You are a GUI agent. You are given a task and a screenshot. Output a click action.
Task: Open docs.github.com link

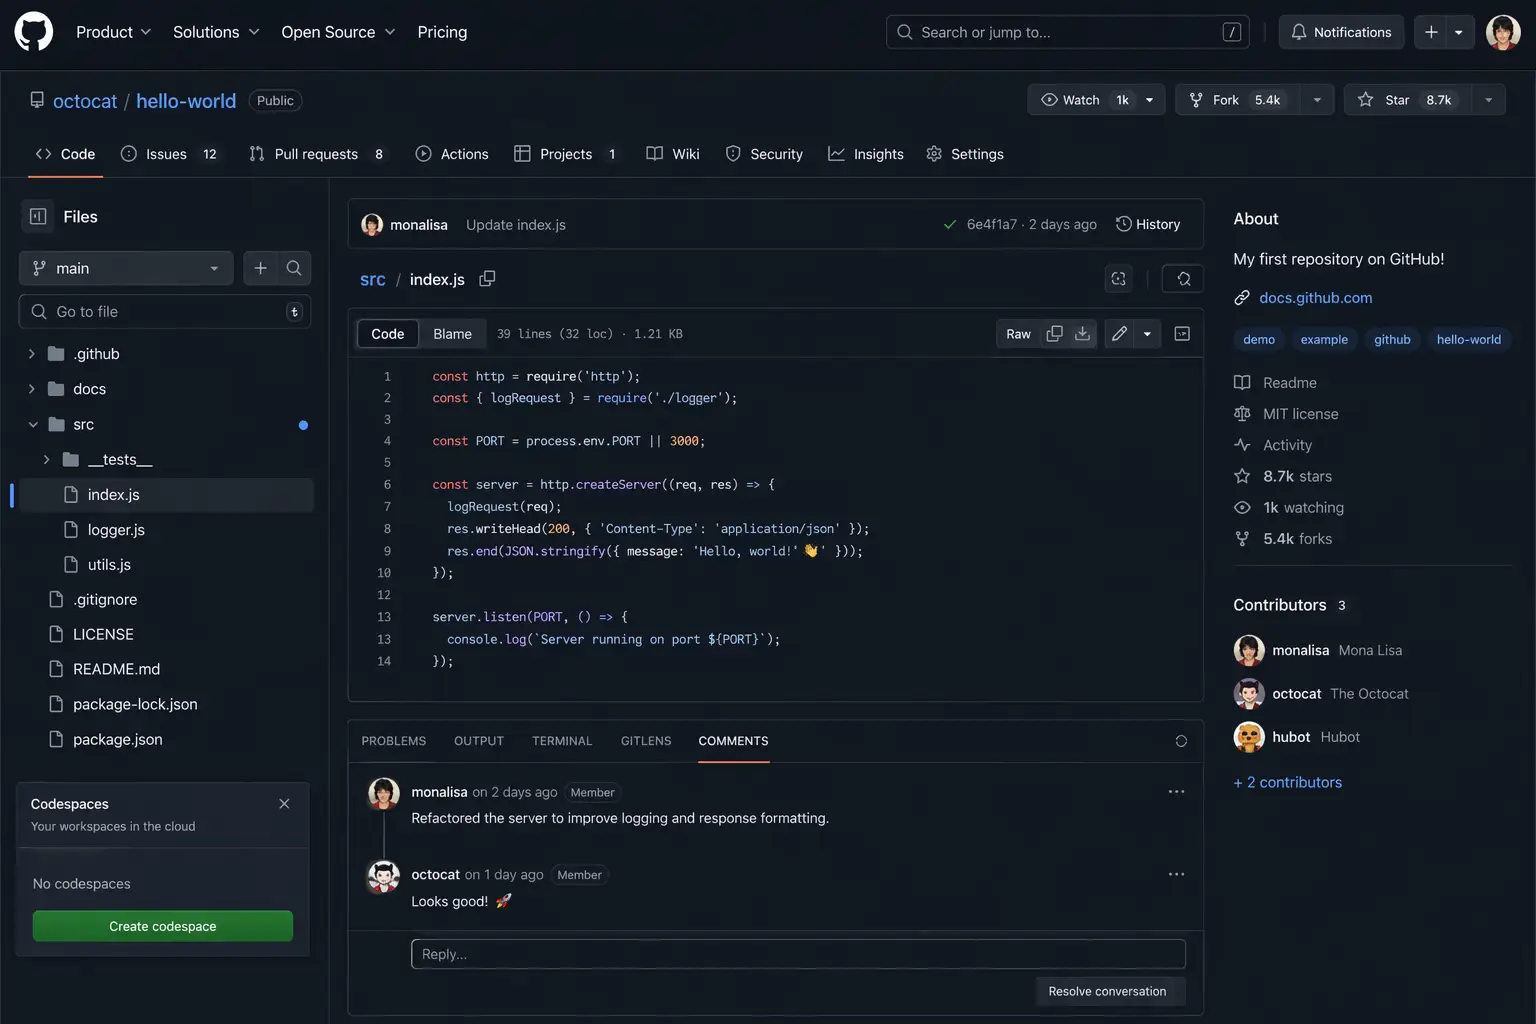pos(1316,298)
